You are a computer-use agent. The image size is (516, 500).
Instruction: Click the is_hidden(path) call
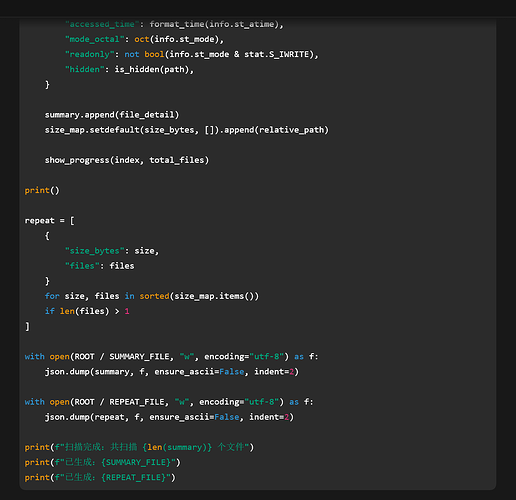click(151, 69)
